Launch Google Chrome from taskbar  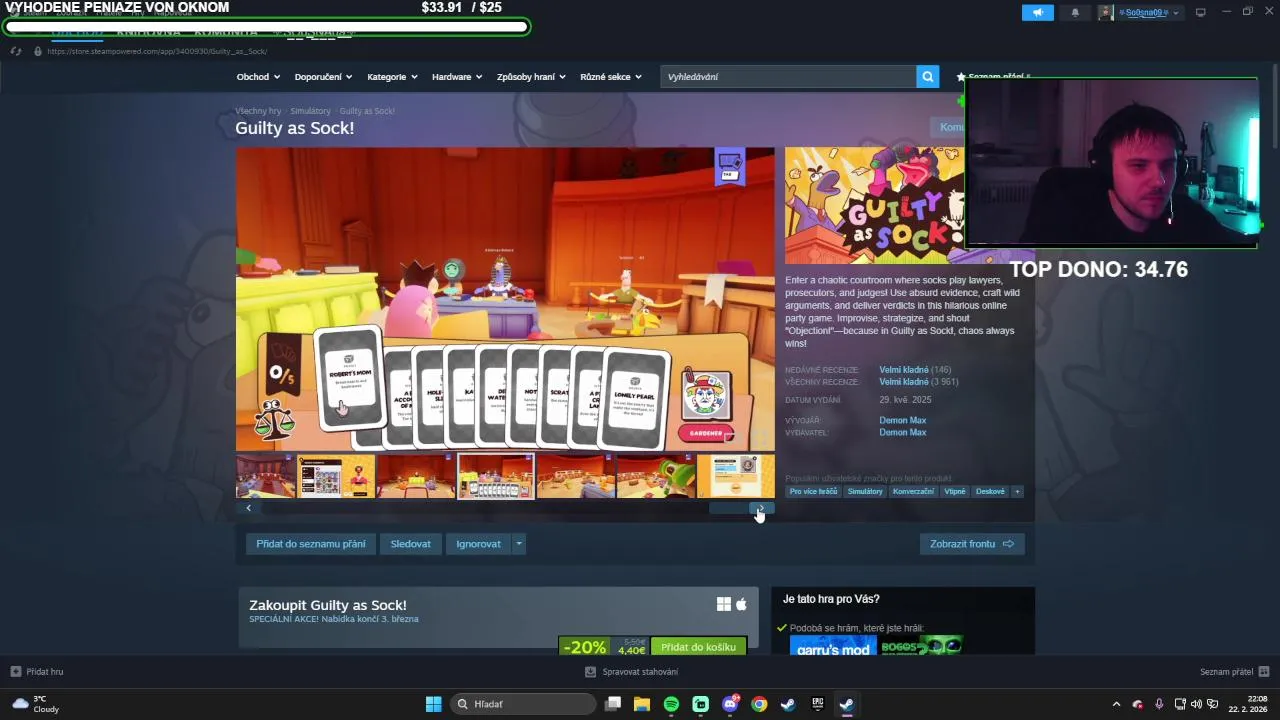pyautogui.click(x=759, y=704)
